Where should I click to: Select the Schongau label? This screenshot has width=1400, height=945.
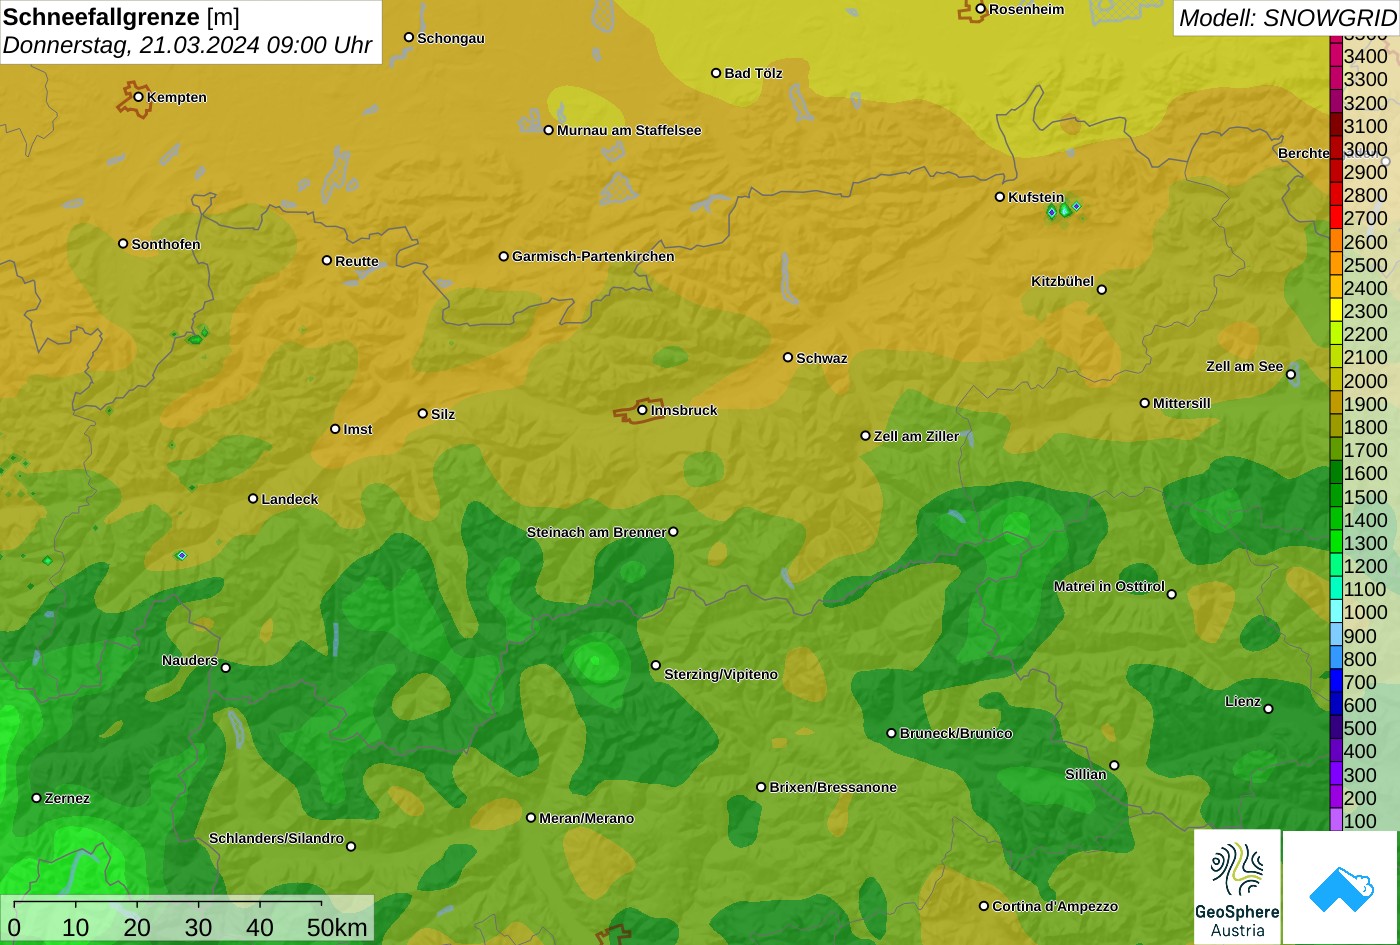[x=451, y=38]
